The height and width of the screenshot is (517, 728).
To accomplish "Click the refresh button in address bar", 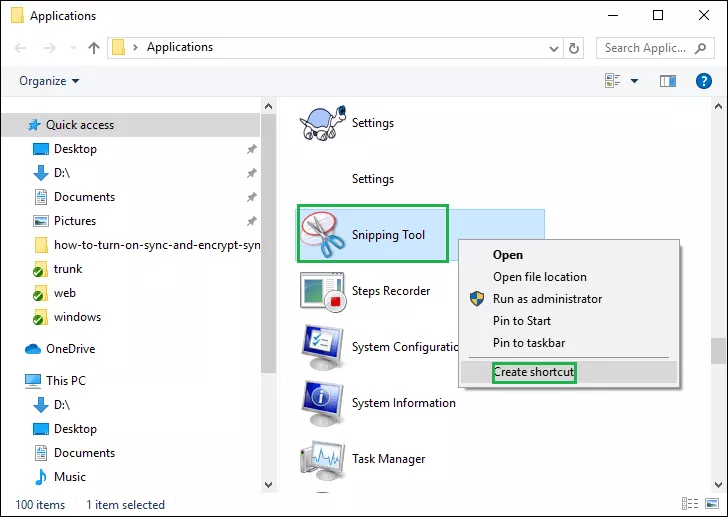I will click(574, 48).
